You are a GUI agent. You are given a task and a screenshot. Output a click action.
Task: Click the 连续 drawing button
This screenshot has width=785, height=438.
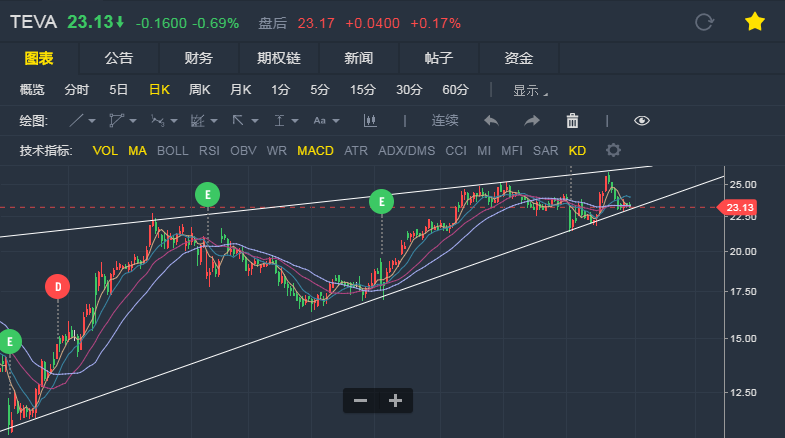tap(445, 121)
